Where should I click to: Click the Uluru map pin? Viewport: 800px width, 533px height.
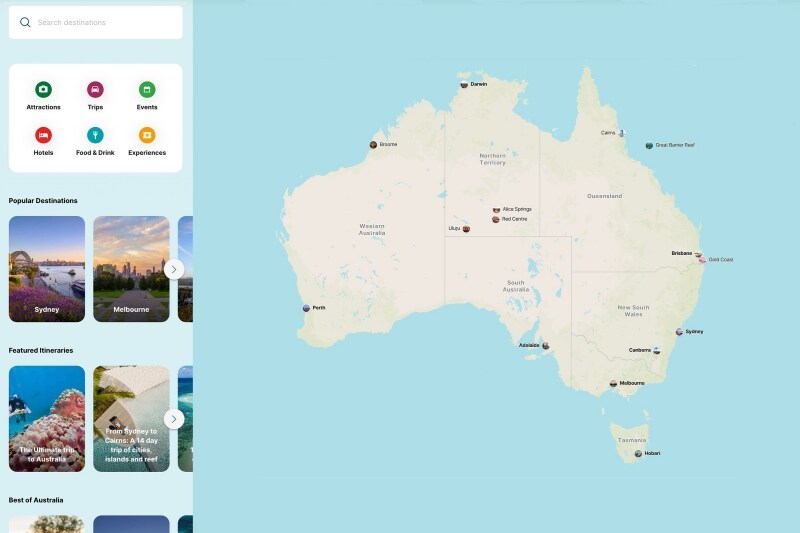point(466,229)
